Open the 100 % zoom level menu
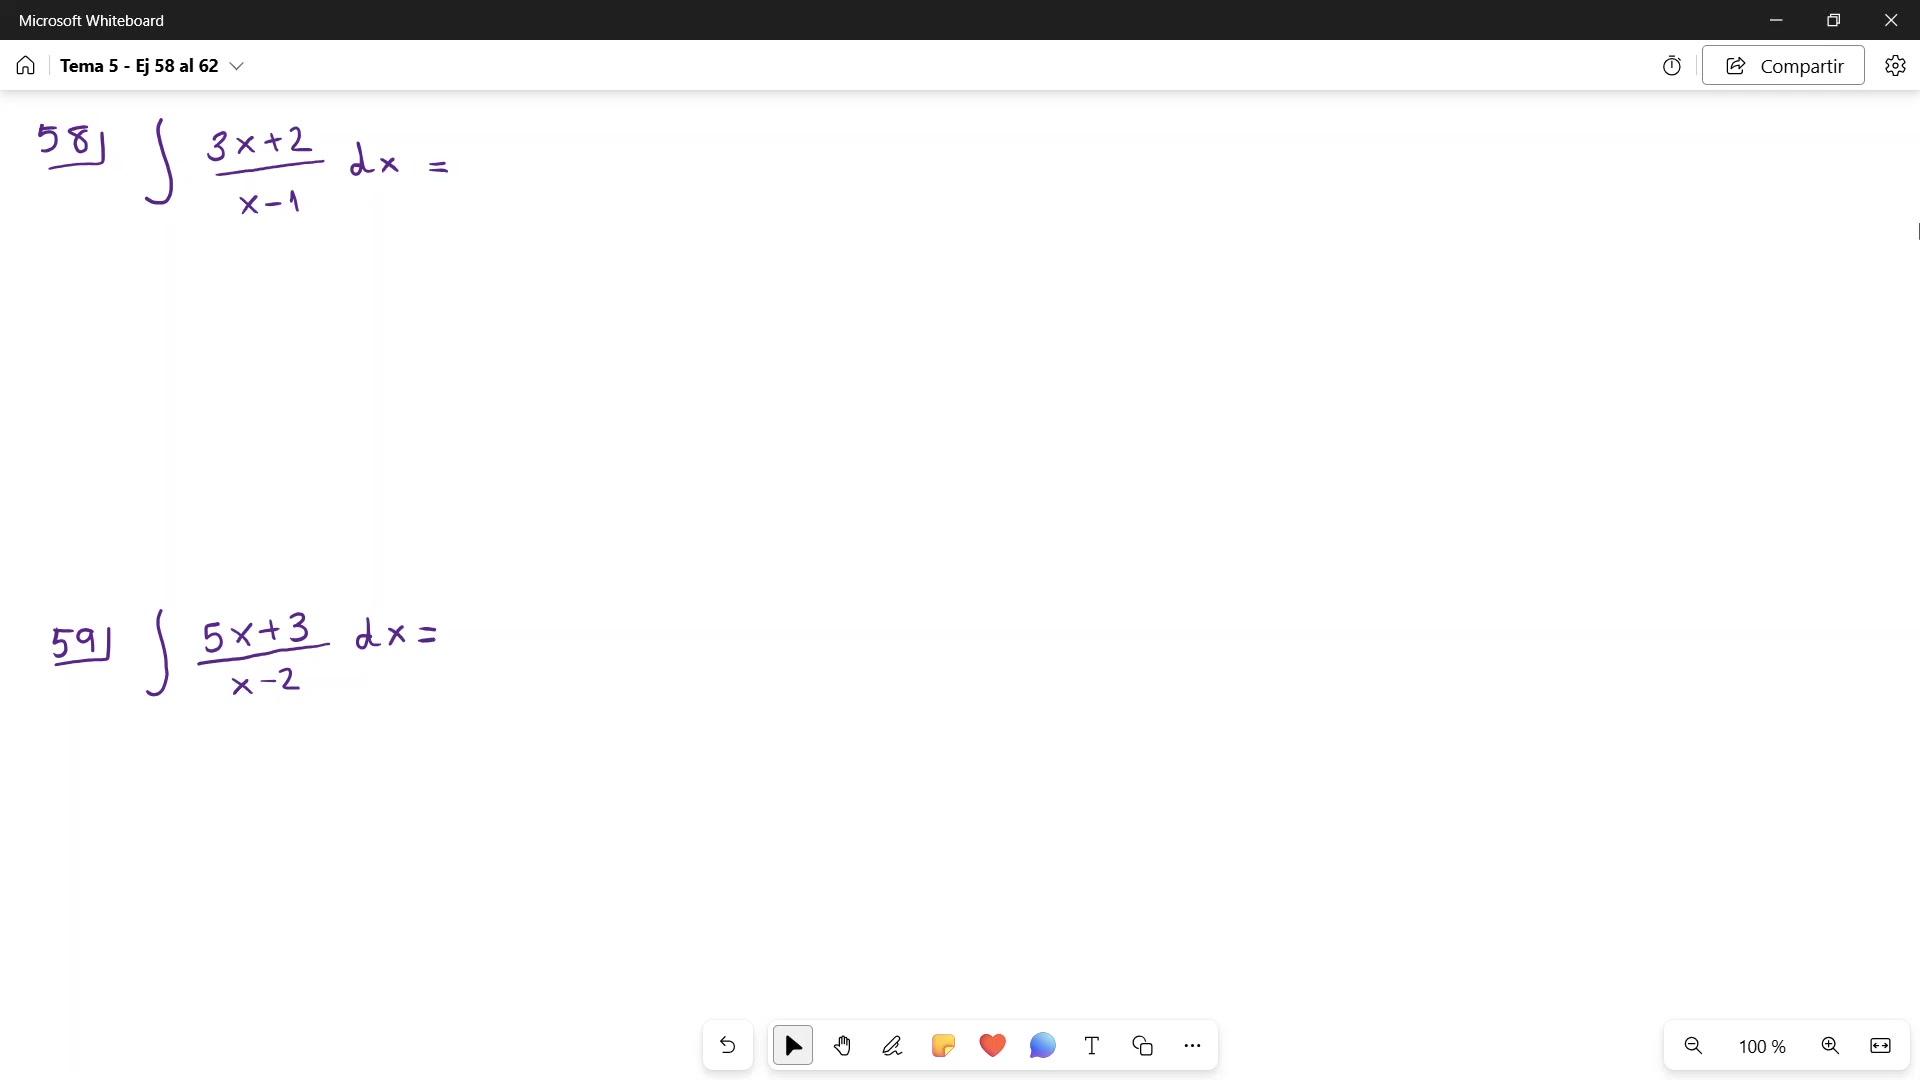The height and width of the screenshot is (1080, 1920). 1761,1047
